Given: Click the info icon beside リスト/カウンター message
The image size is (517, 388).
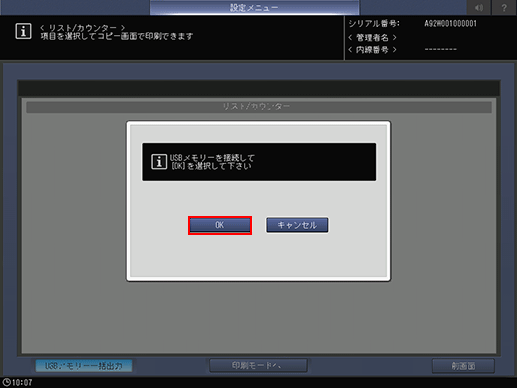Looking at the screenshot, I should [23, 31].
